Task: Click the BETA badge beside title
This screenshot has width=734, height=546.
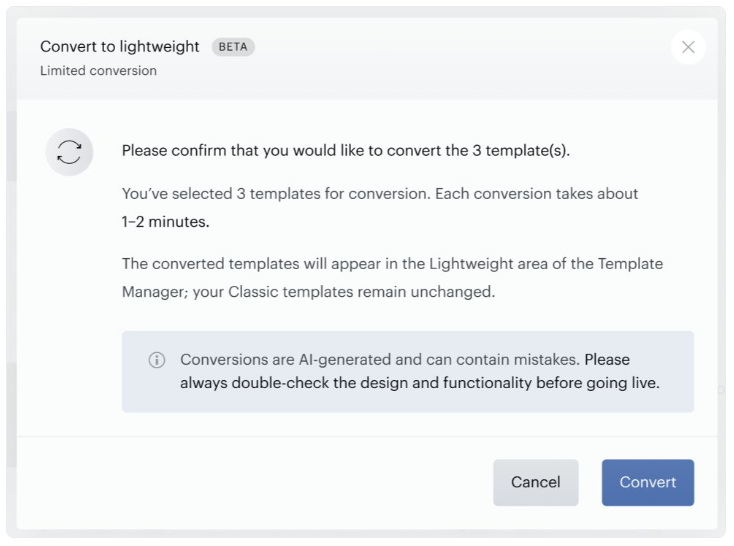Action: click(x=233, y=47)
